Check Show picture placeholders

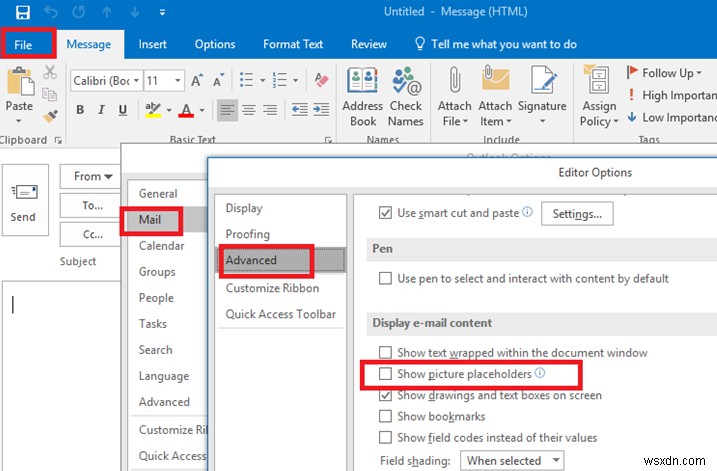click(x=385, y=374)
